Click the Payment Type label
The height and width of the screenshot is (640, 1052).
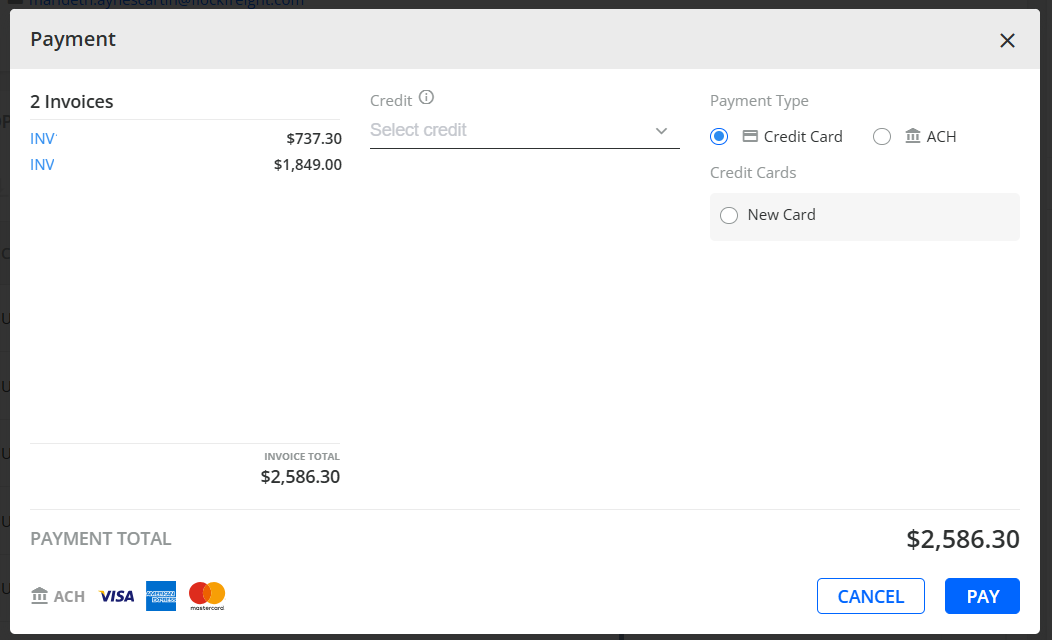tap(759, 101)
